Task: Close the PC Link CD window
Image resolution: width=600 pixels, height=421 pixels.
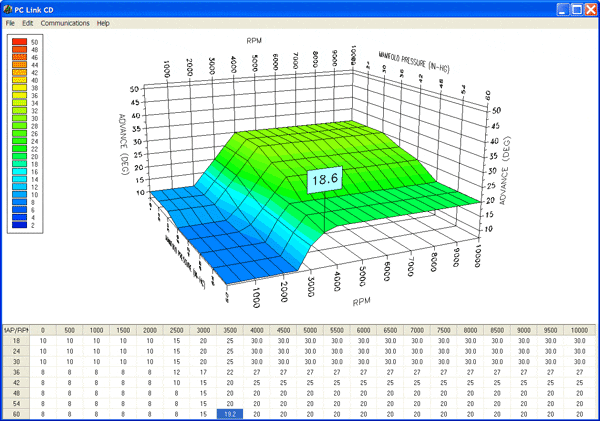Action: tap(590, 8)
